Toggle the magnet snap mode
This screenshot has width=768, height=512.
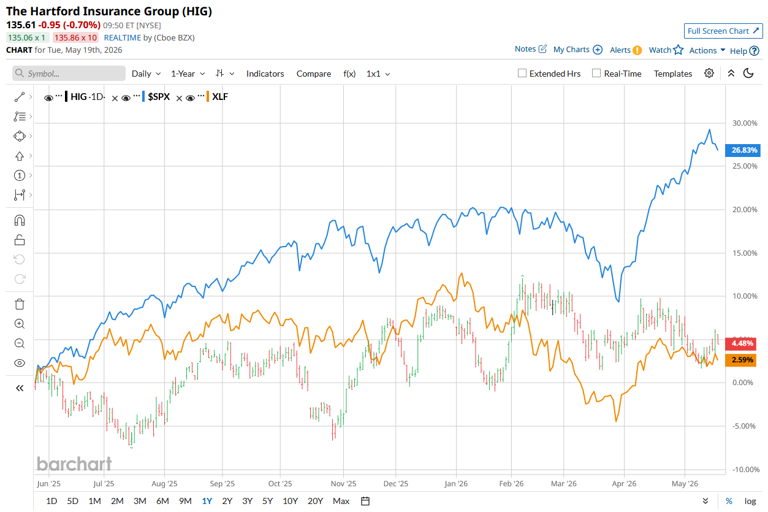20,220
